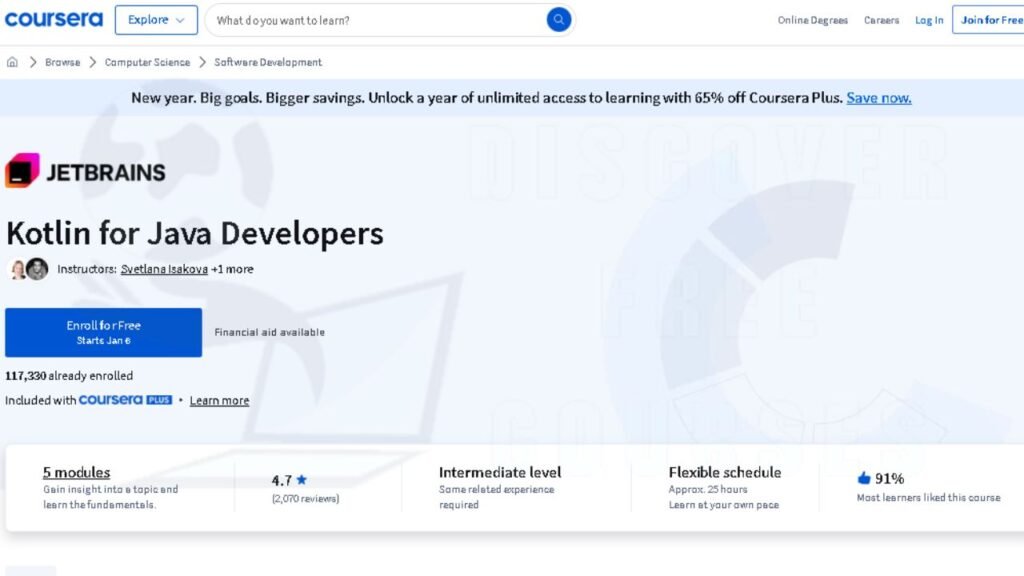Screen dimensions: 1024x576
Task: Show the '+1 more' instructors
Action: (232, 269)
